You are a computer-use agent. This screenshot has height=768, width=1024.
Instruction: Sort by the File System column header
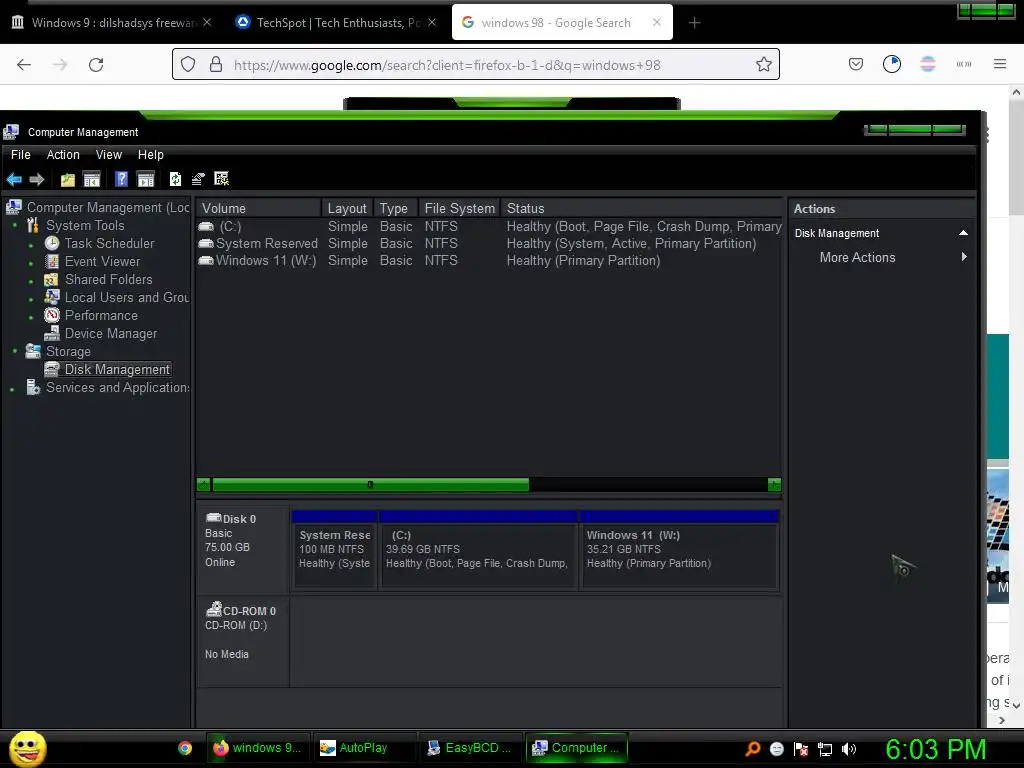(x=459, y=208)
